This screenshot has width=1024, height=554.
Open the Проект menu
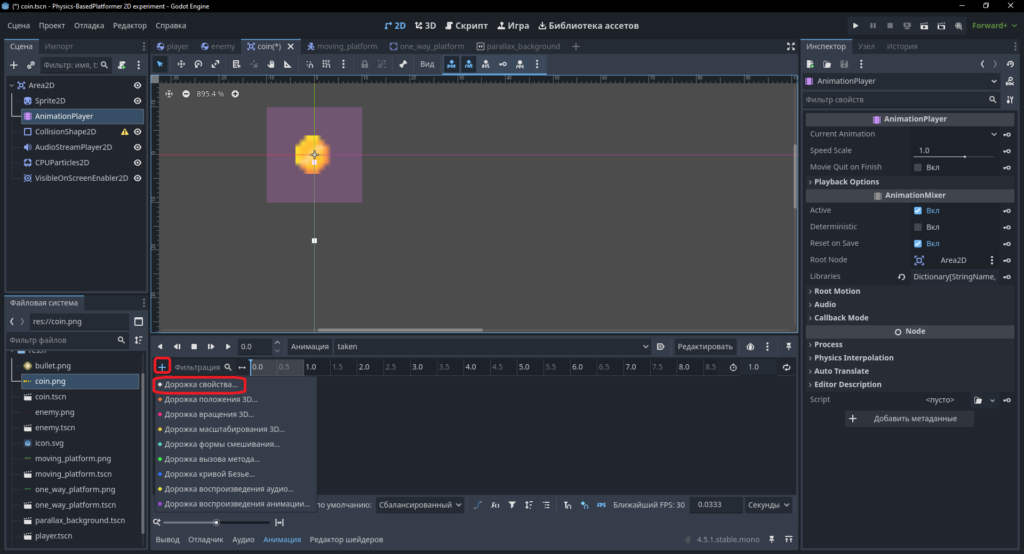pyautogui.click(x=52, y=25)
